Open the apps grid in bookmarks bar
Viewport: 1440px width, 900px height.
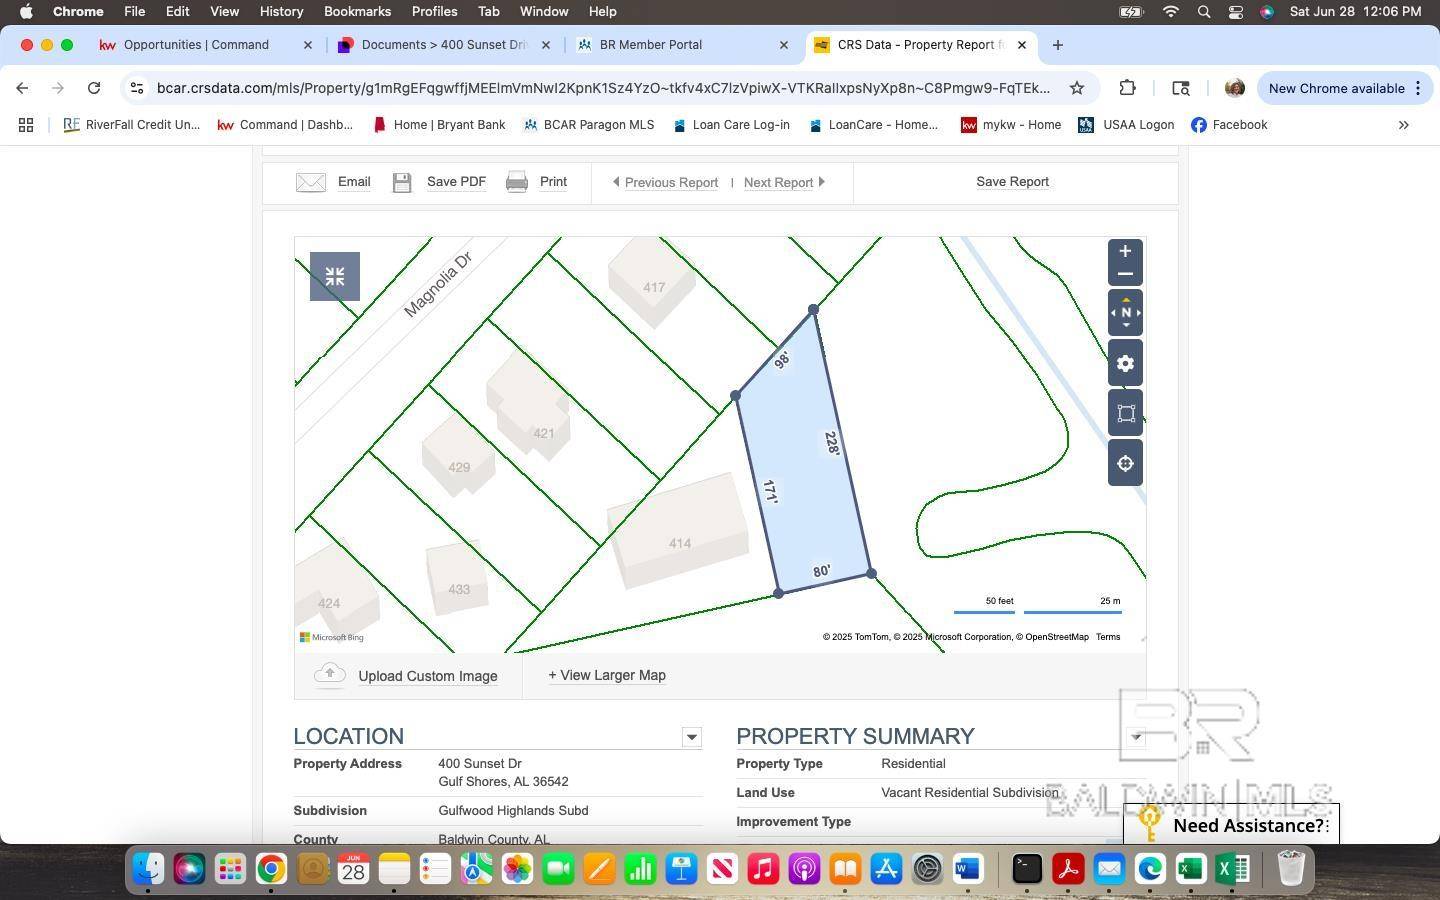point(26,125)
